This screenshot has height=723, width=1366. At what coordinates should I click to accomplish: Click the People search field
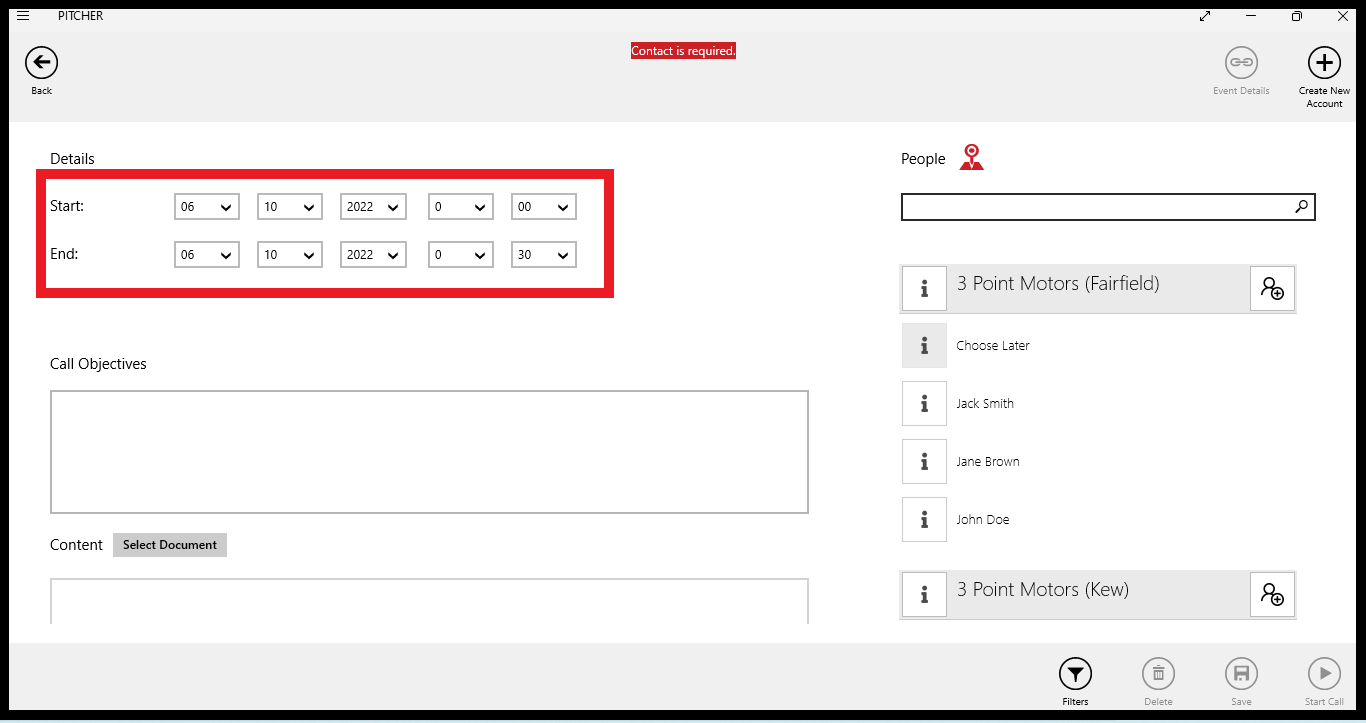point(1095,207)
